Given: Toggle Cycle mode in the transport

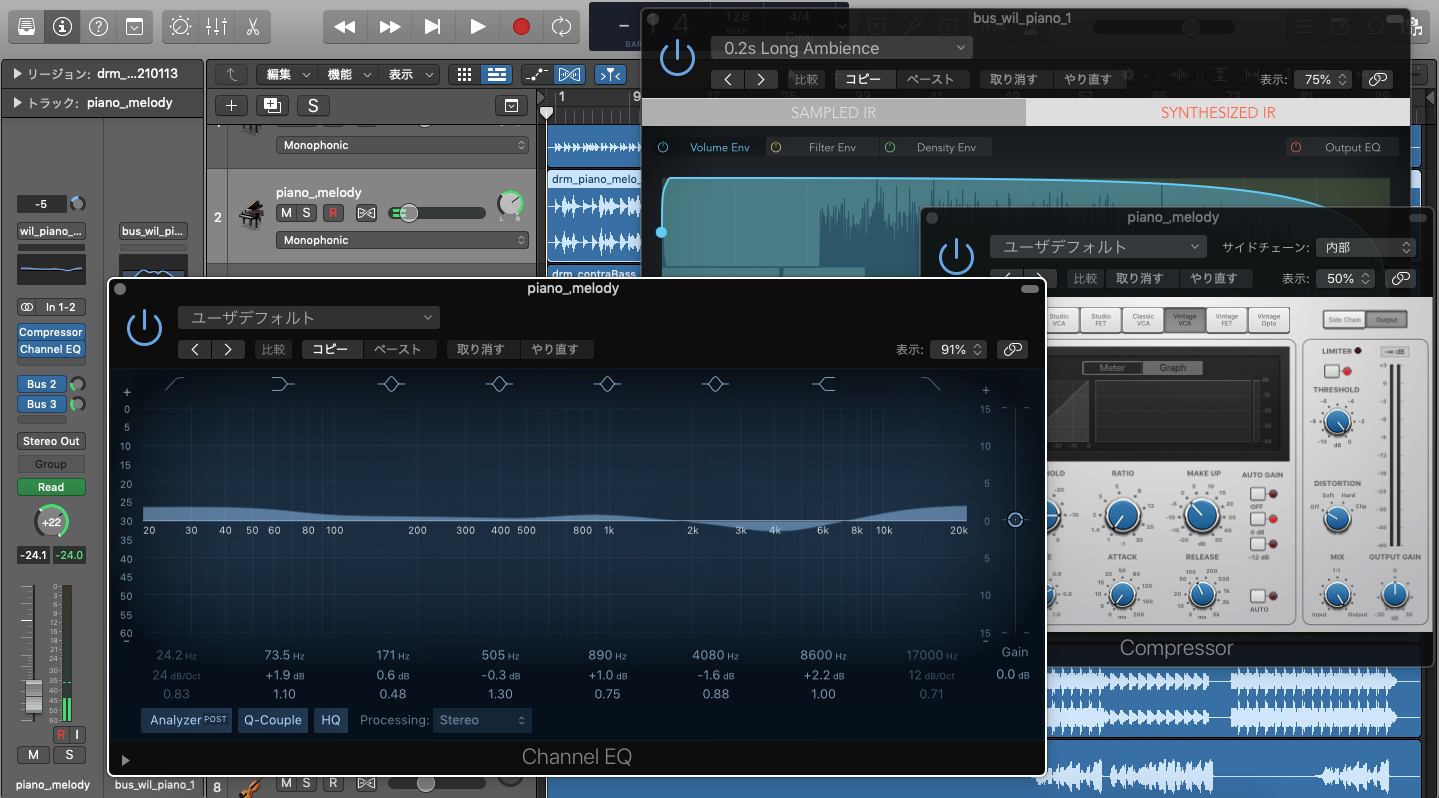Looking at the screenshot, I should (x=562, y=27).
